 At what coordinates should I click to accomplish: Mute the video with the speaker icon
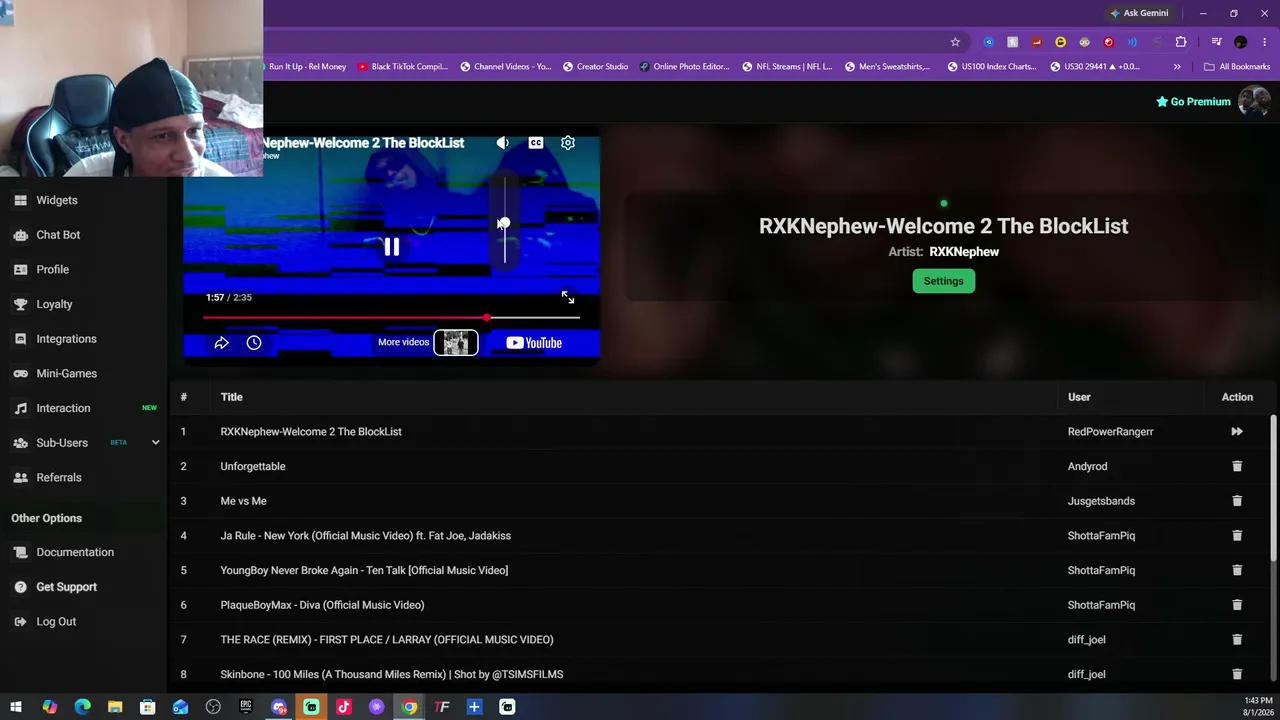(x=503, y=143)
